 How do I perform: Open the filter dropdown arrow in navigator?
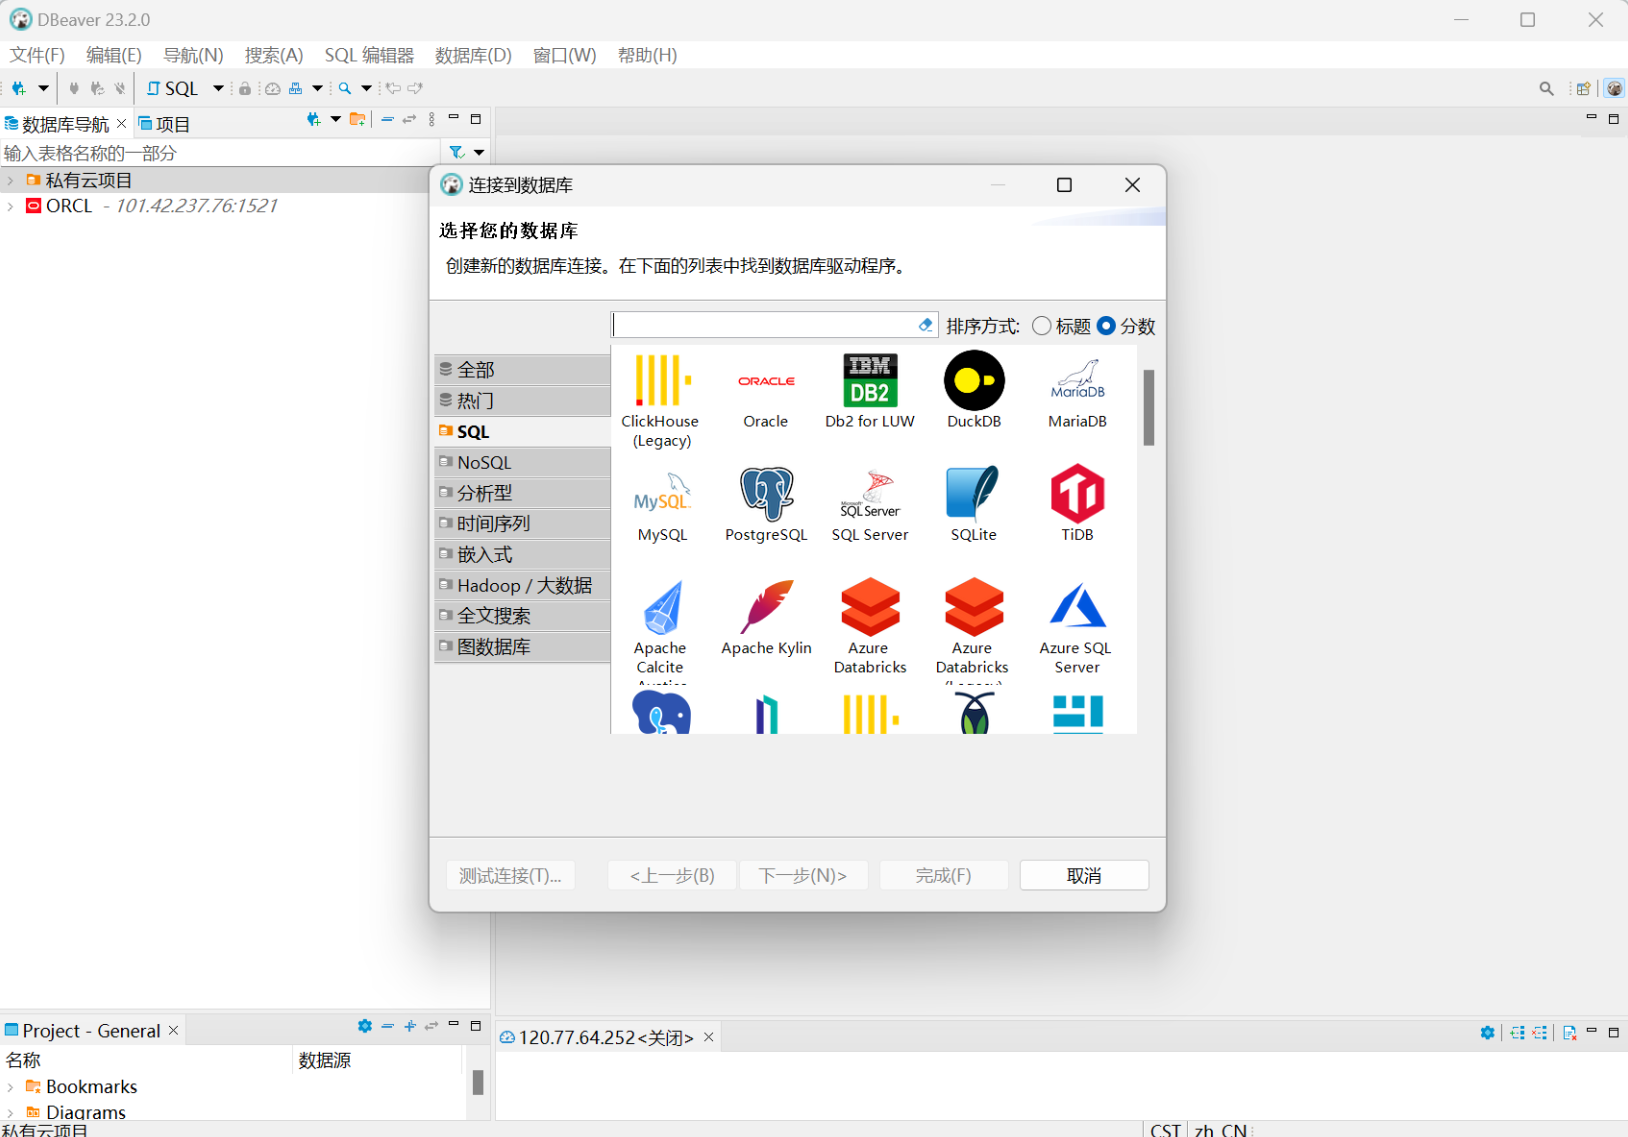tap(479, 152)
